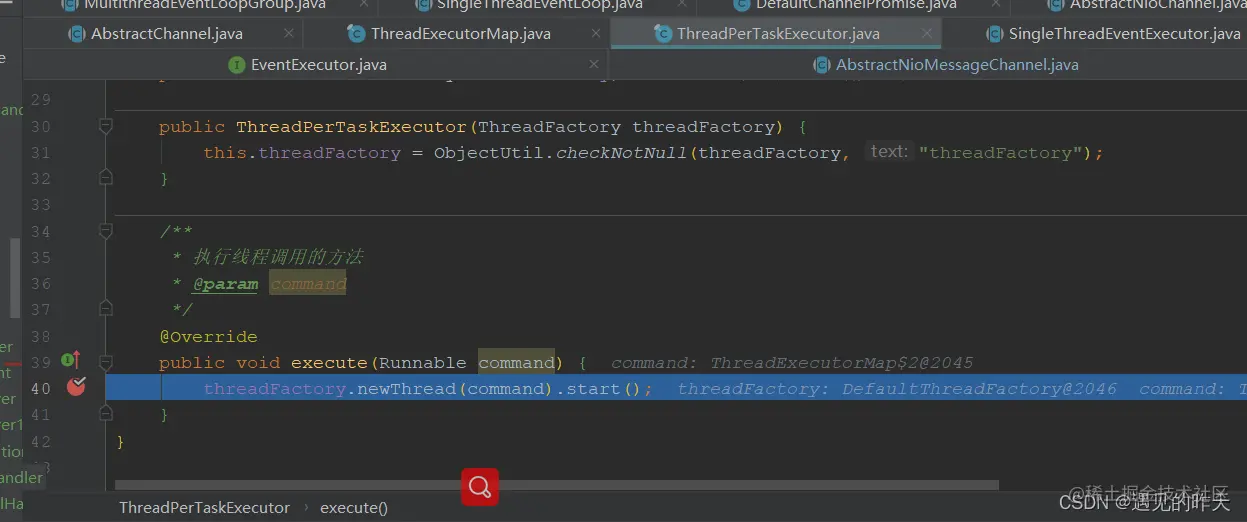Viewport: 1247px width, 522px height.
Task: Click the ThreadPerTaskExecutor constructor name
Action: (351, 127)
